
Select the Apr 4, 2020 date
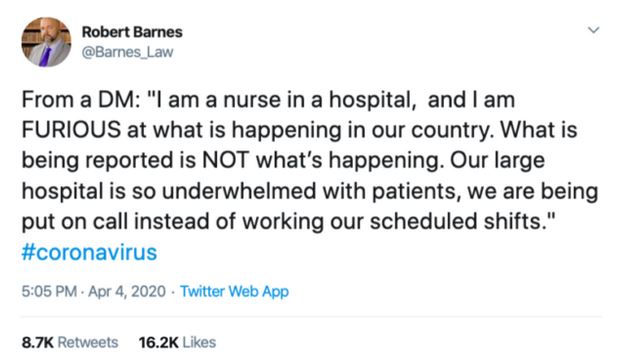(127, 291)
